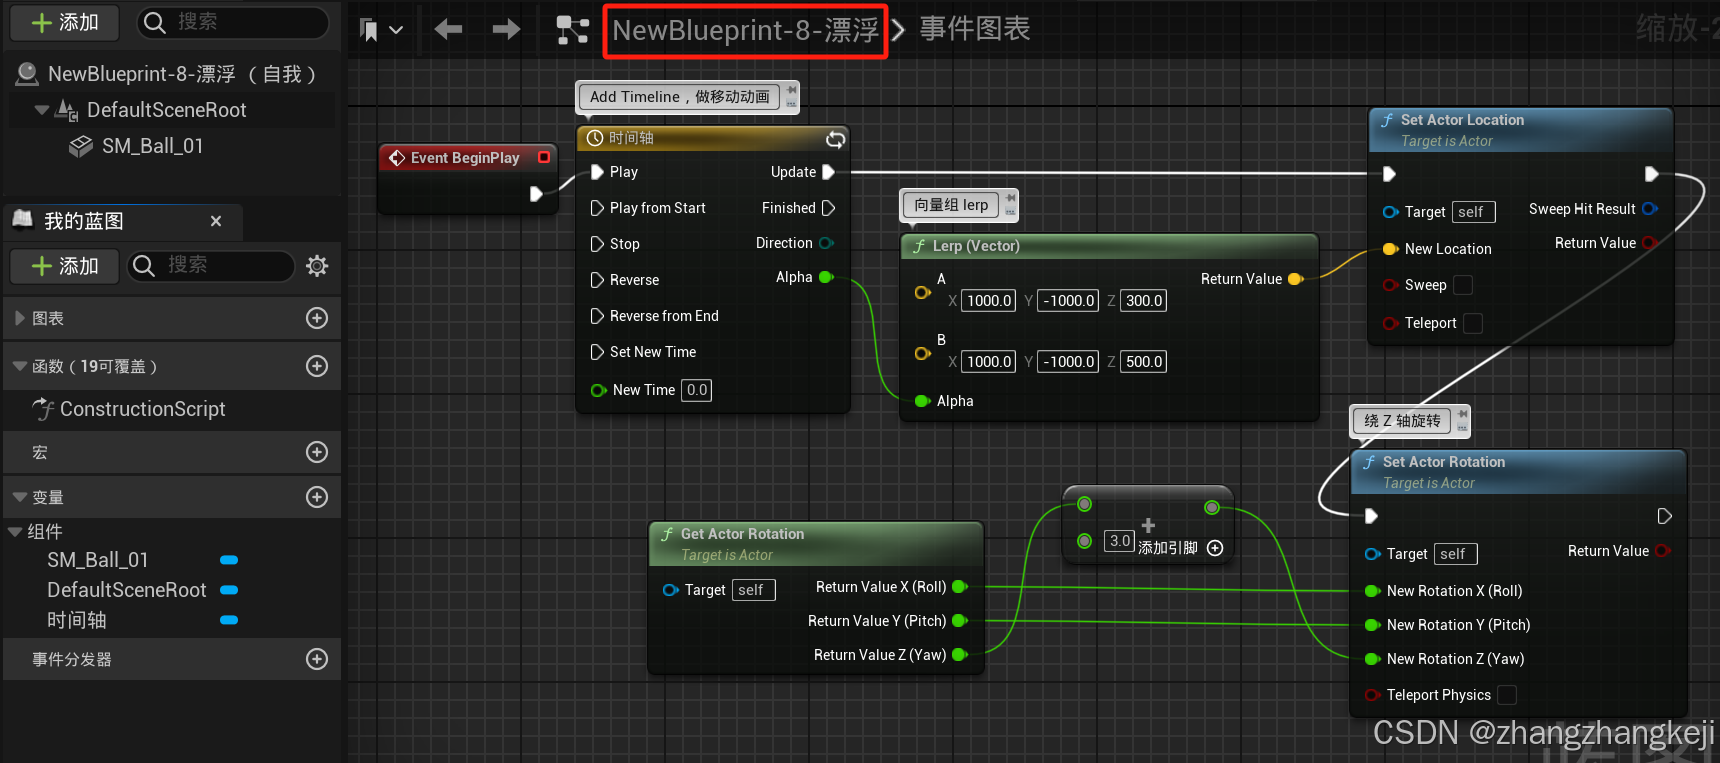This screenshot has height=763, width=1720.
Task: Select SM_Ball_01 in components tree
Action: 152,146
